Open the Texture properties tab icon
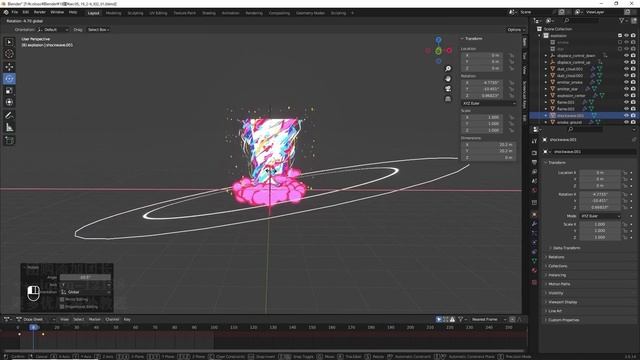 [534, 282]
